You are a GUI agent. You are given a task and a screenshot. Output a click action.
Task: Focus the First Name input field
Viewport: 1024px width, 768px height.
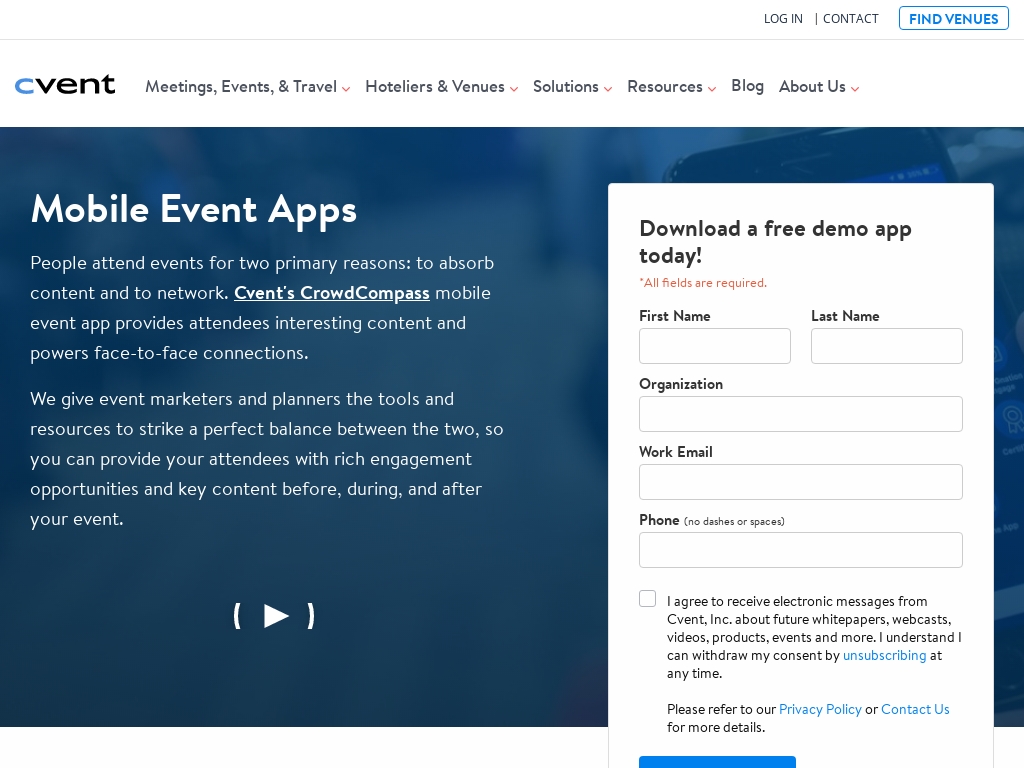714,346
